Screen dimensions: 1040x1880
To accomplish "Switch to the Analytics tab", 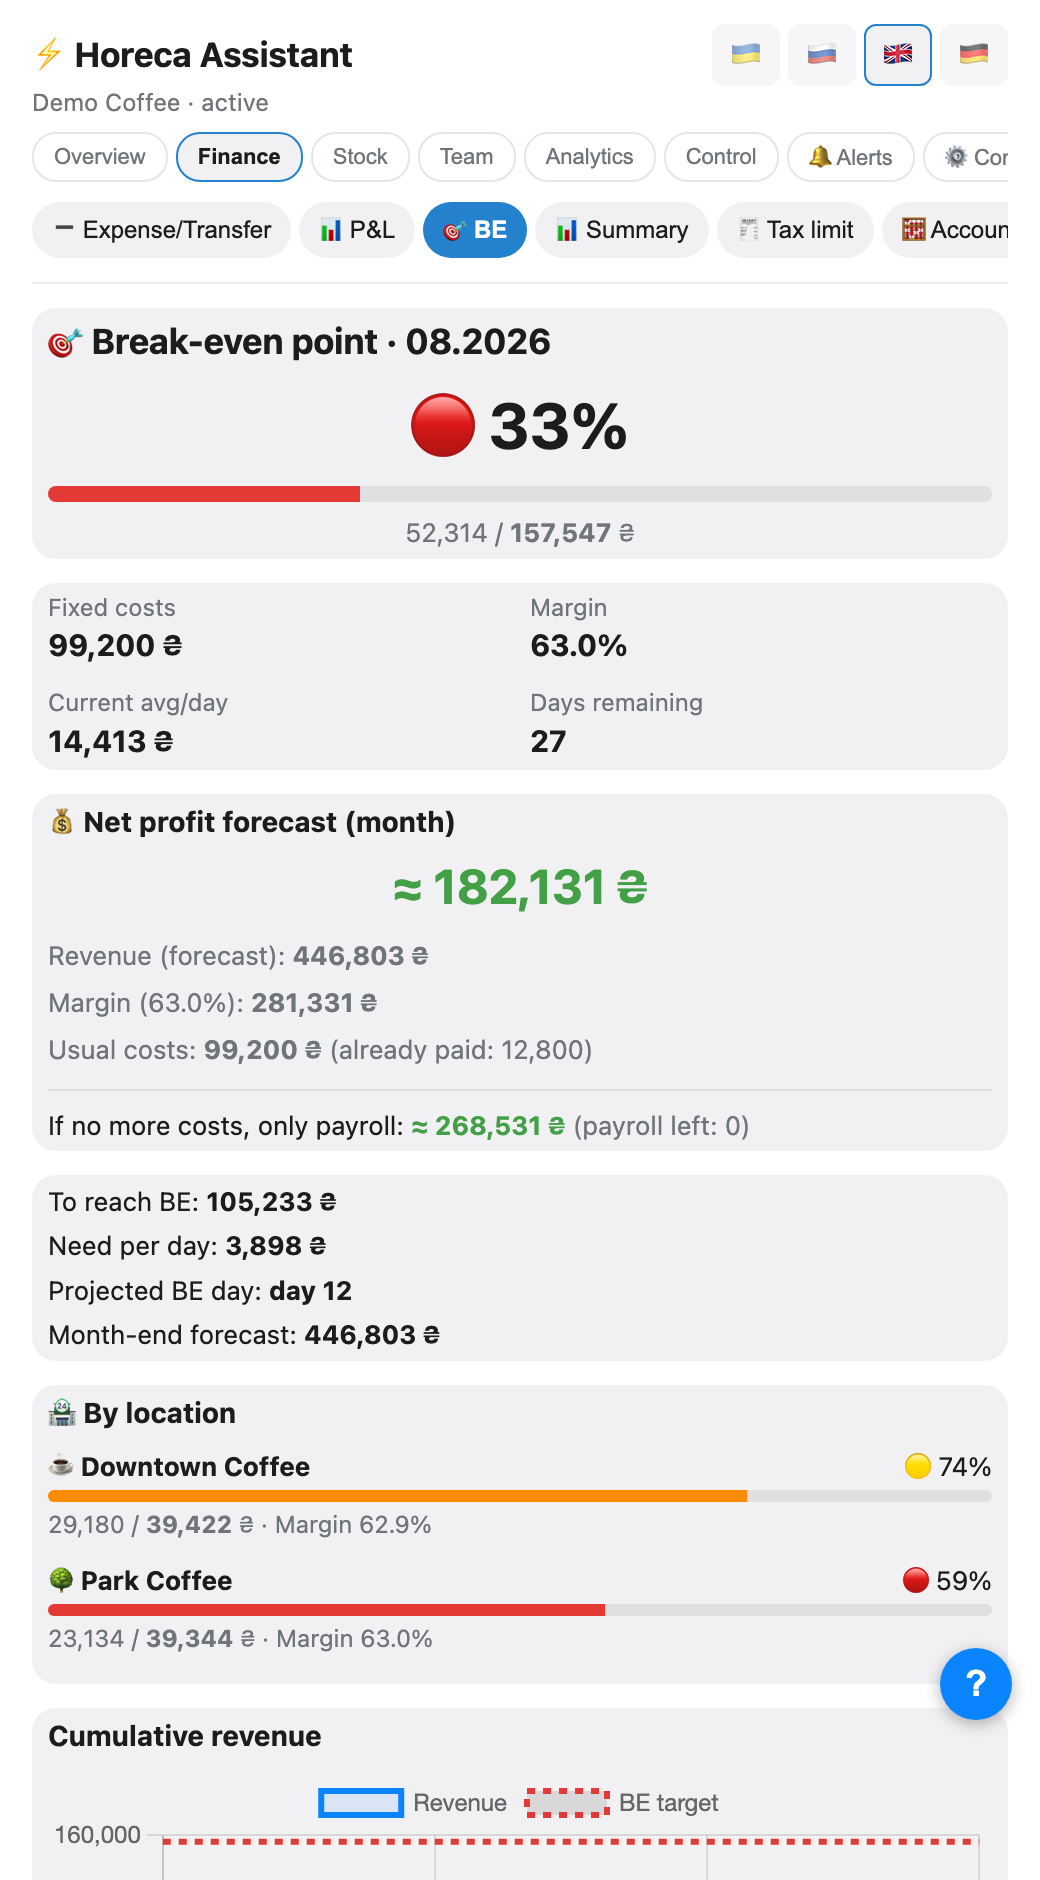I will coord(589,157).
